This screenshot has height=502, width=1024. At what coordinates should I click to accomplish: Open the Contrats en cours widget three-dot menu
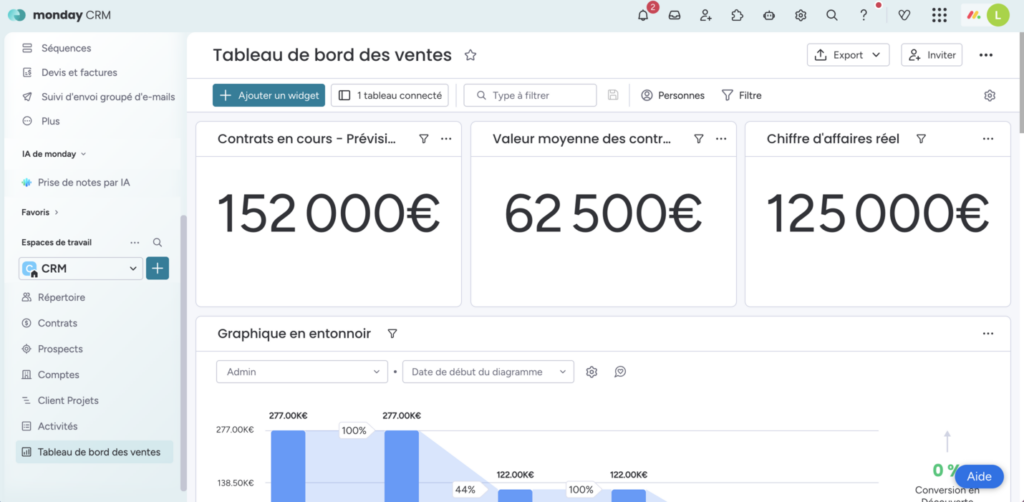[446, 138]
